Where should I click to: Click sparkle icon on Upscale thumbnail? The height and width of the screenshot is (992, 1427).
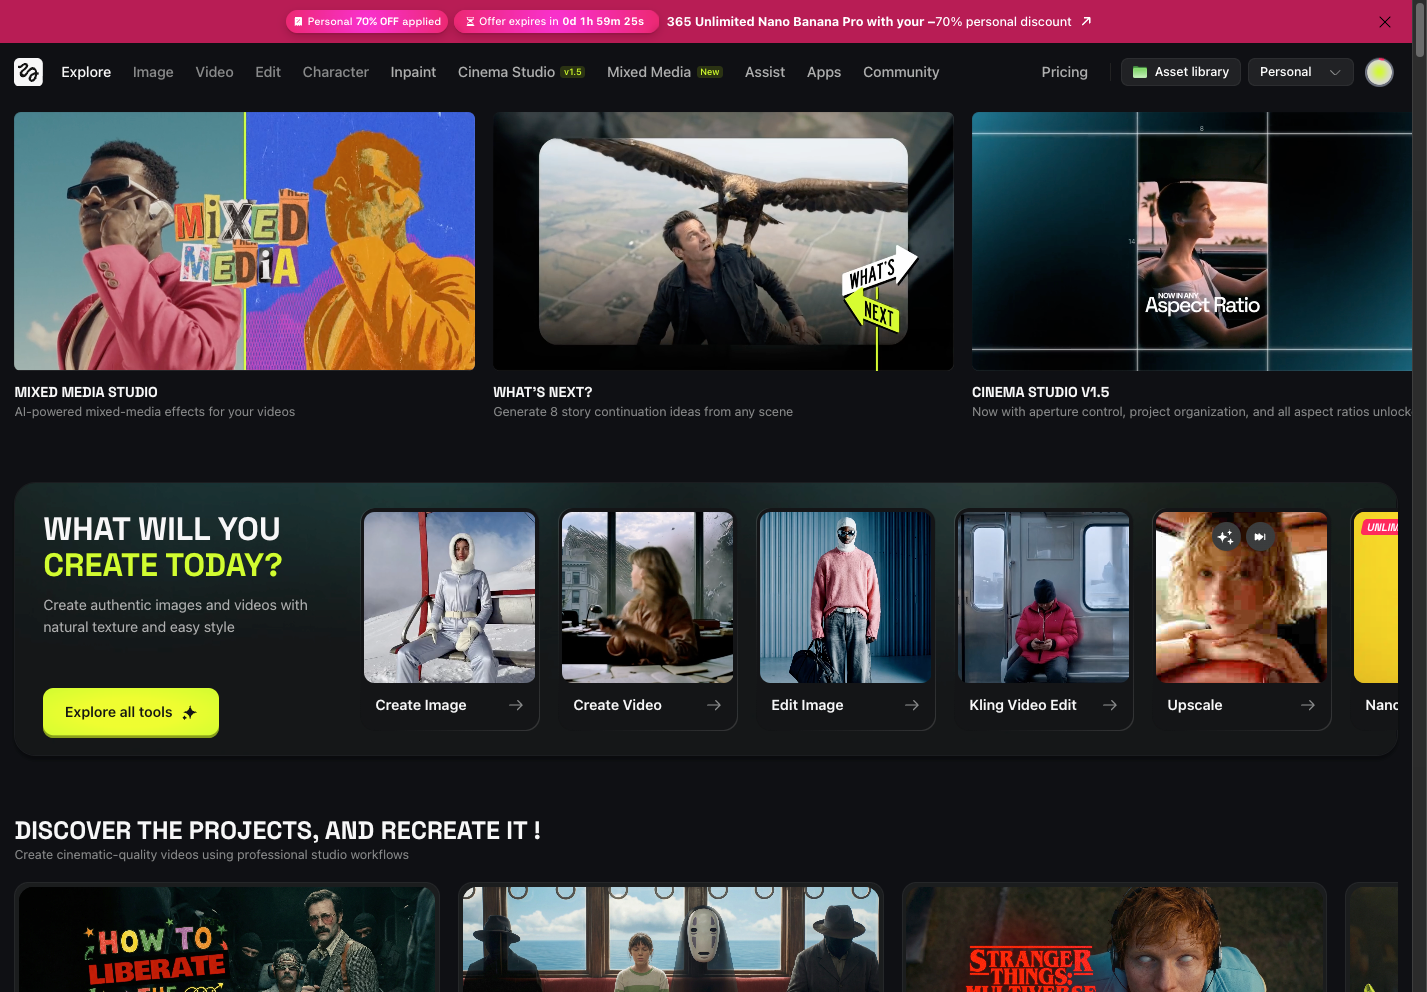(1226, 537)
